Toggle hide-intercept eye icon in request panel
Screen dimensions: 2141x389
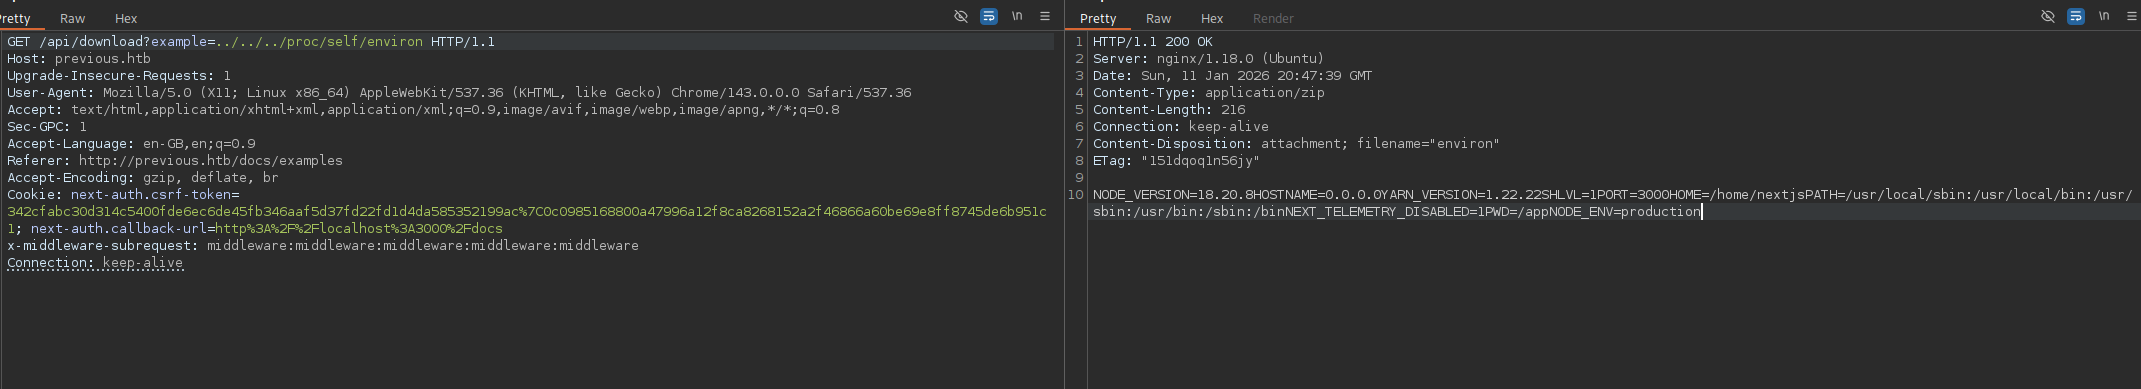point(961,16)
